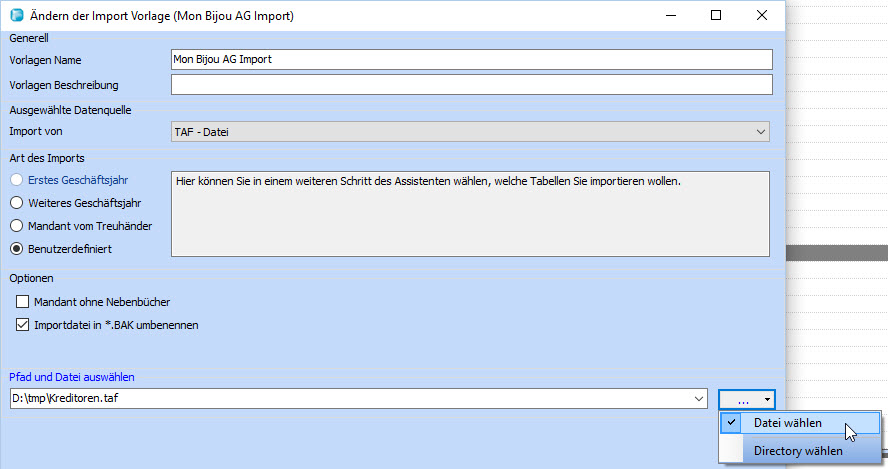The width and height of the screenshot is (888, 469).
Task: Maximize the import template dialog
Action: click(716, 16)
